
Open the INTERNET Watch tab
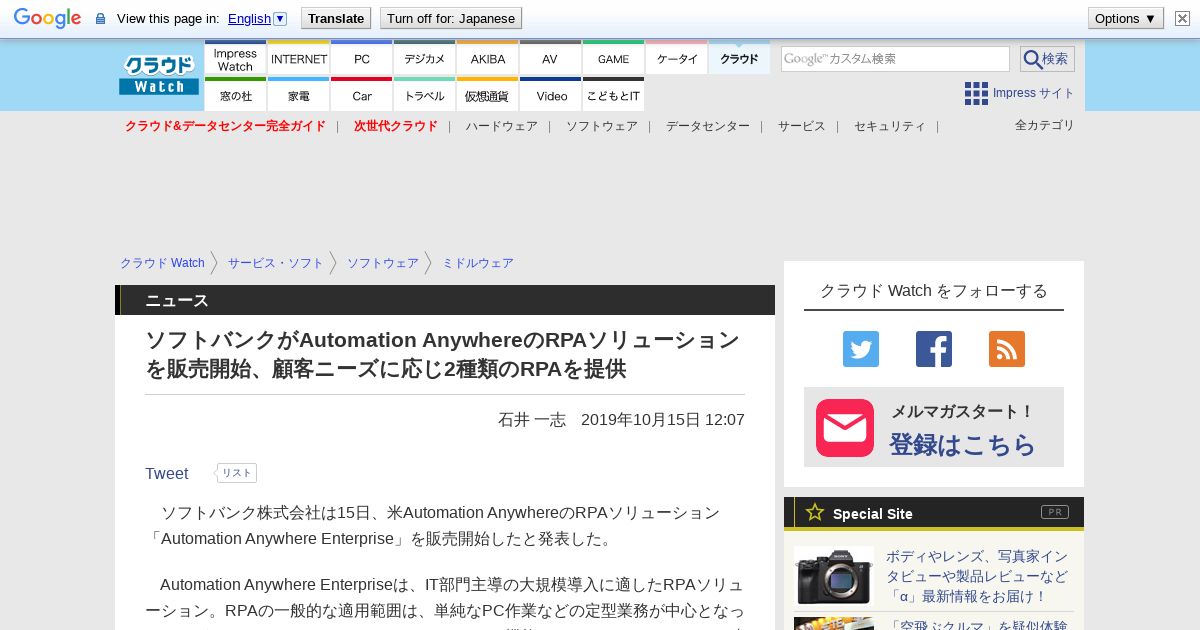(x=299, y=59)
